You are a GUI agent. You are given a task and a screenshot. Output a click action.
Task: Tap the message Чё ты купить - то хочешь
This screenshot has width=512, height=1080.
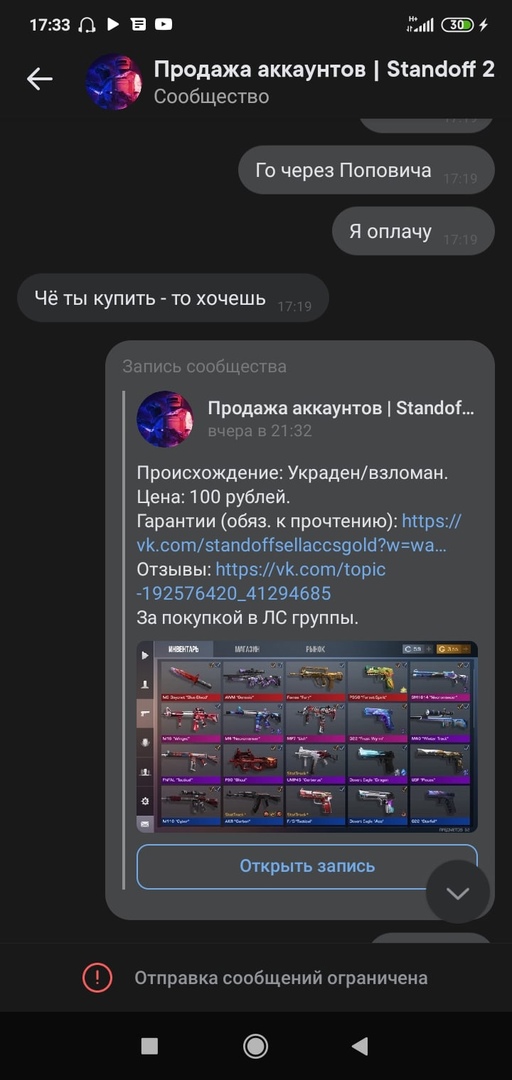coord(173,298)
